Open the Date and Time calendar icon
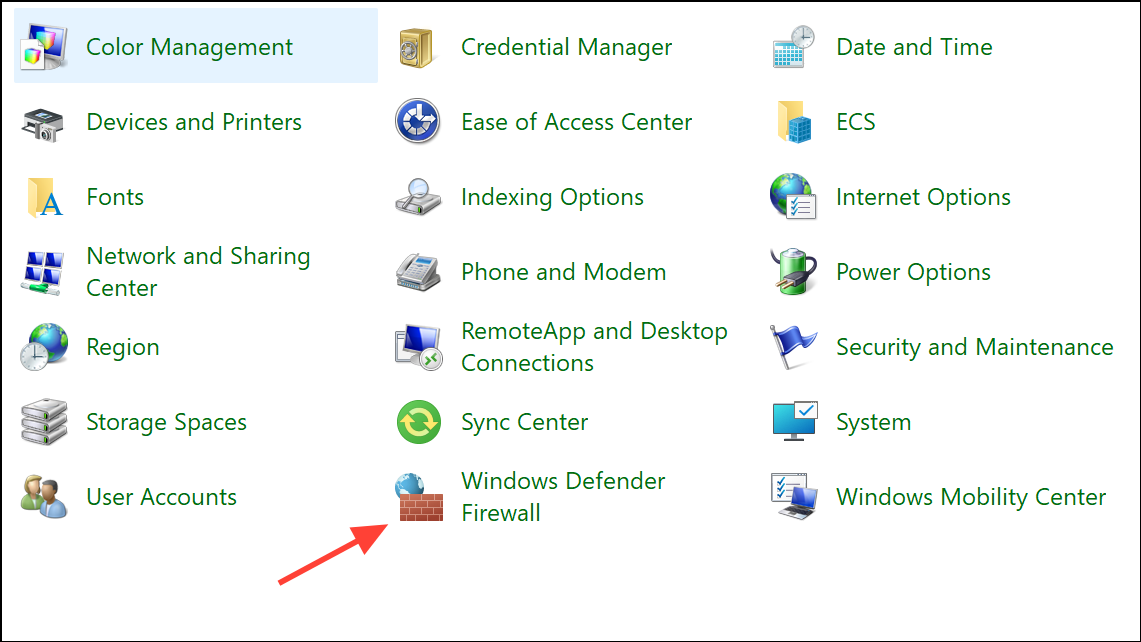Image resolution: width=1141 pixels, height=642 pixels. coord(795,47)
